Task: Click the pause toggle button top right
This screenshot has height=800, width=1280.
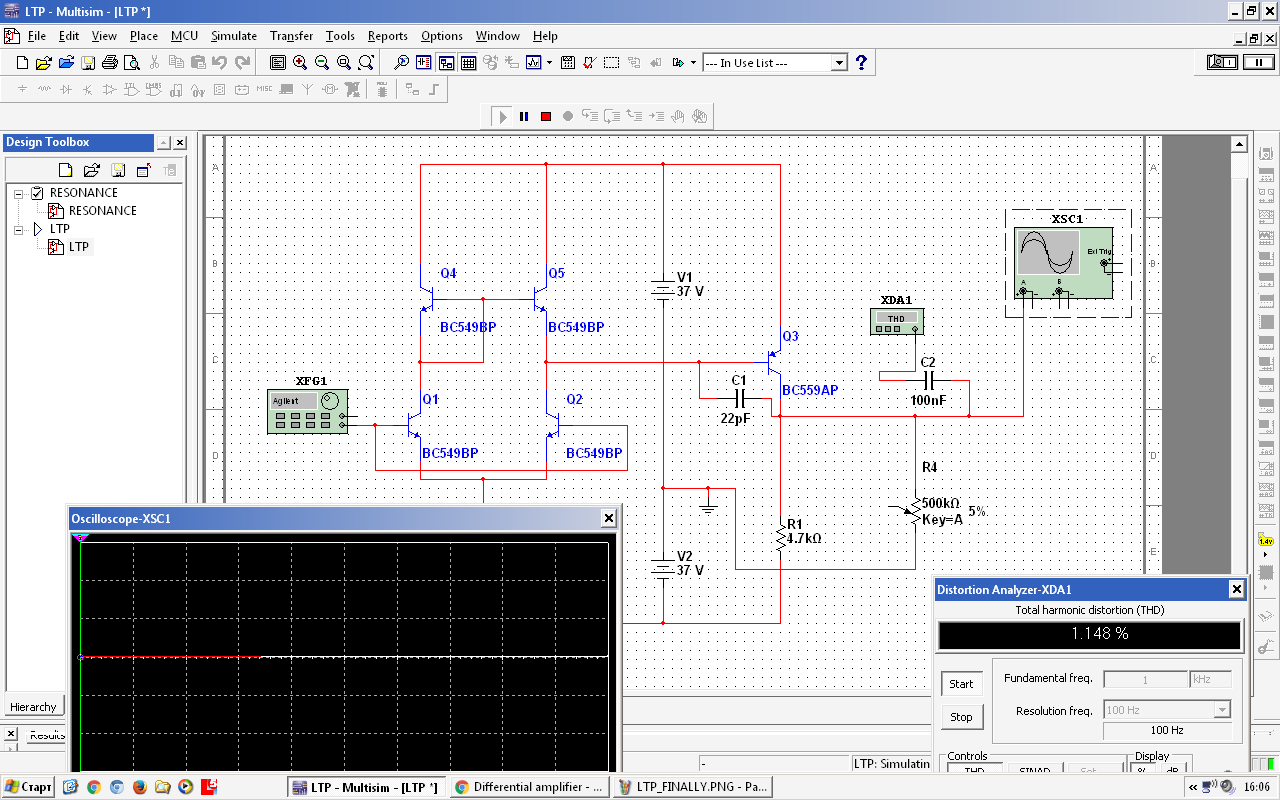Action: tap(1257, 62)
